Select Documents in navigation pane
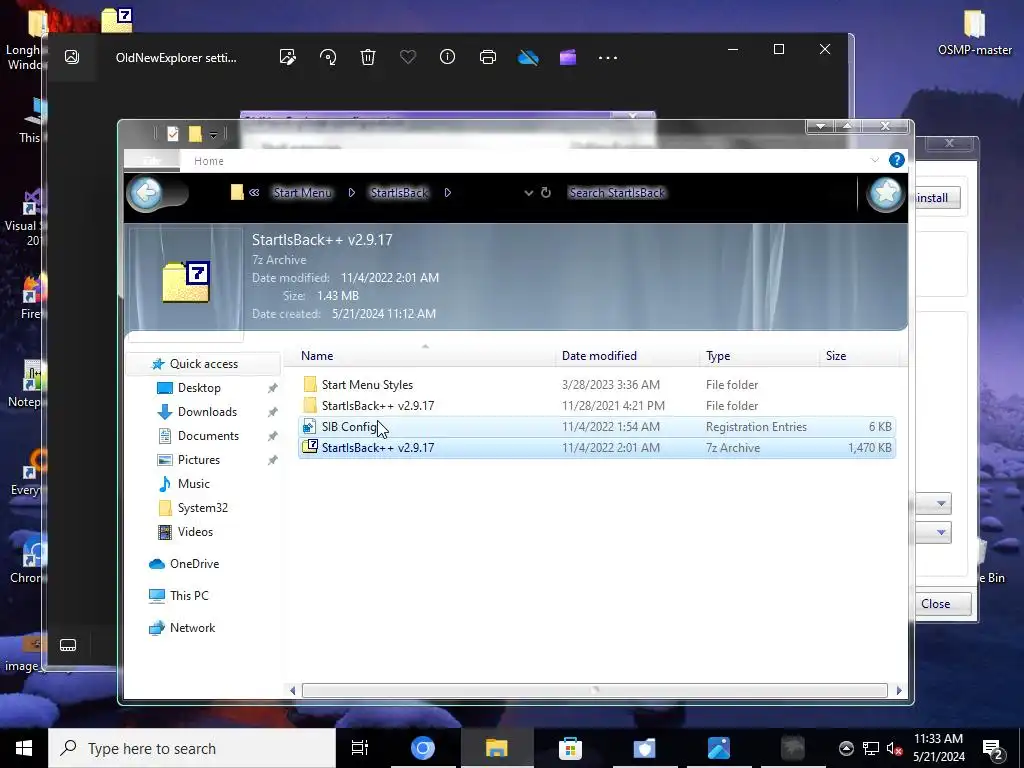The image size is (1024, 768). (208, 436)
